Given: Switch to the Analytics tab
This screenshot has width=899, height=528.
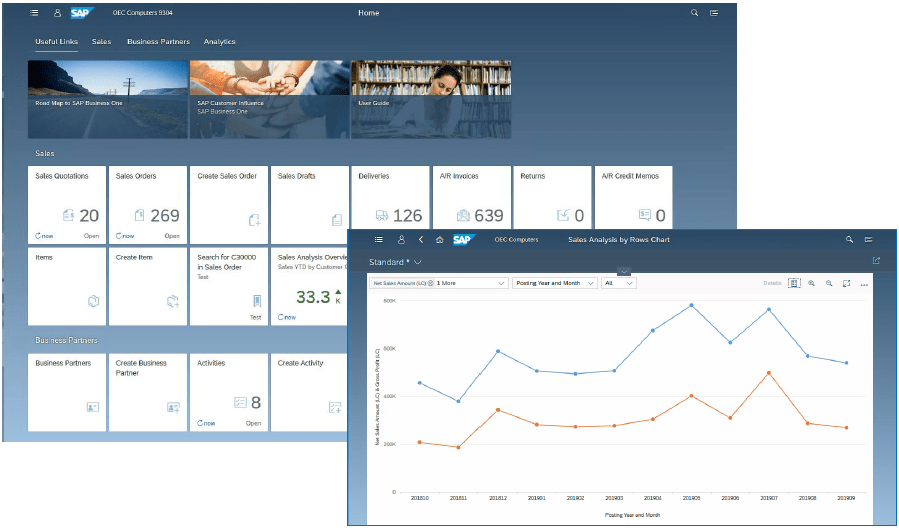Looking at the screenshot, I should click(x=219, y=42).
